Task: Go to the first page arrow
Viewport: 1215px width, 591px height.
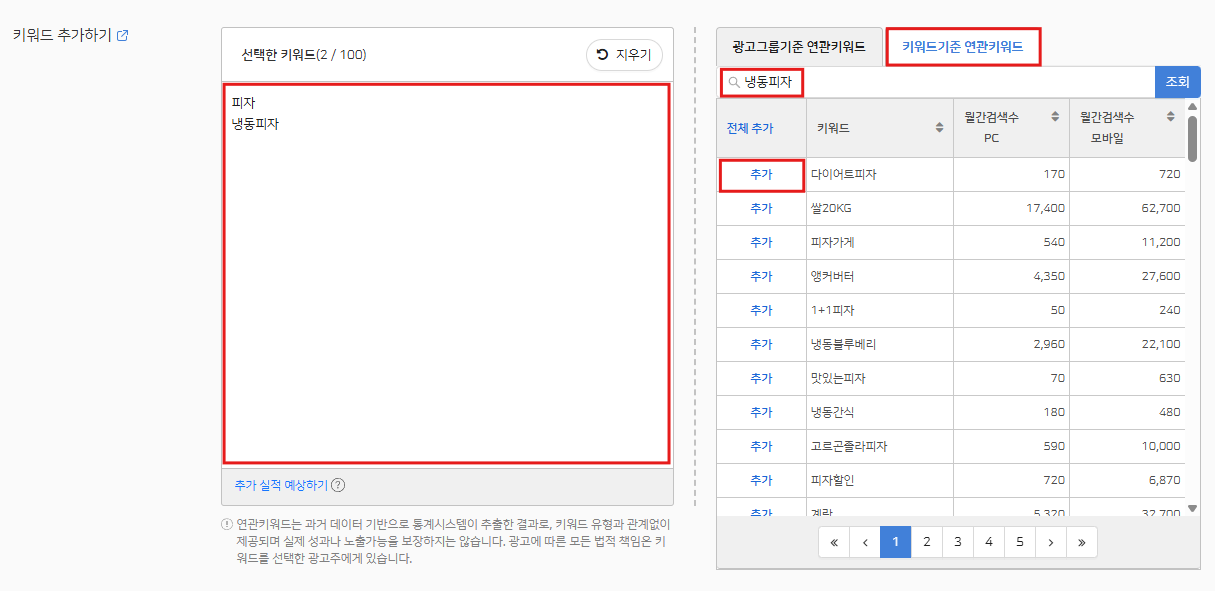Action: point(833,542)
